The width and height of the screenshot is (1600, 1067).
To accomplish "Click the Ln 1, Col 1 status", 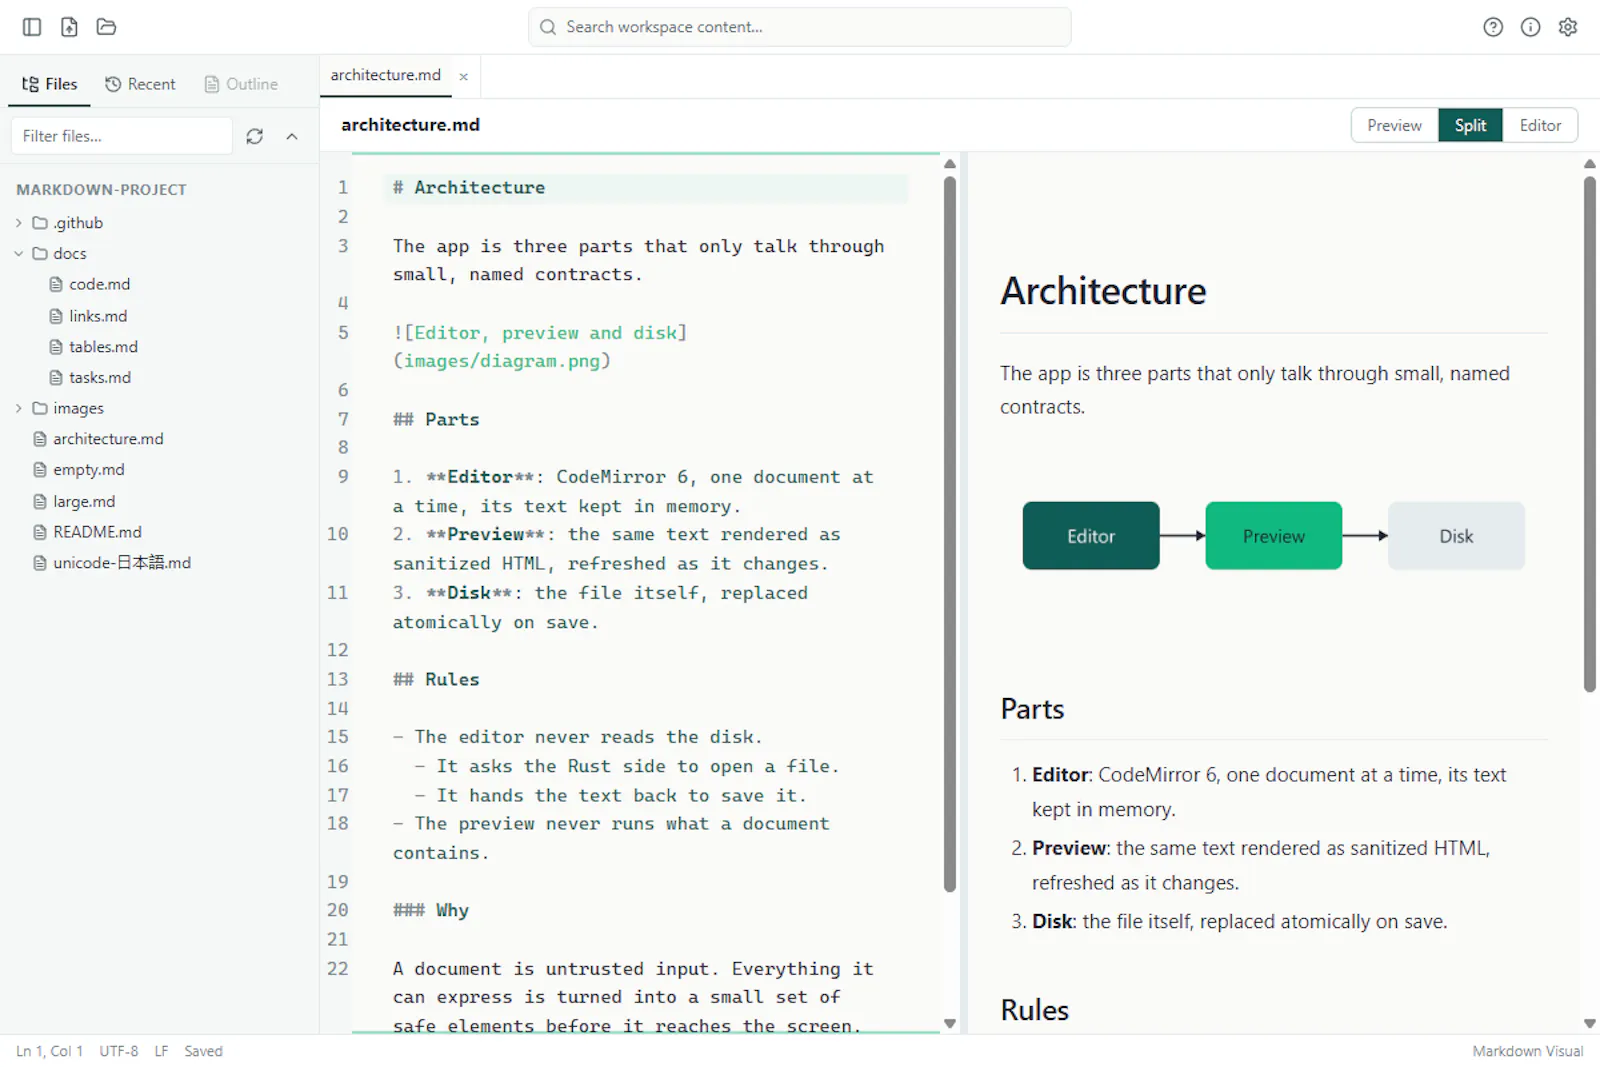I will coord(49,1051).
